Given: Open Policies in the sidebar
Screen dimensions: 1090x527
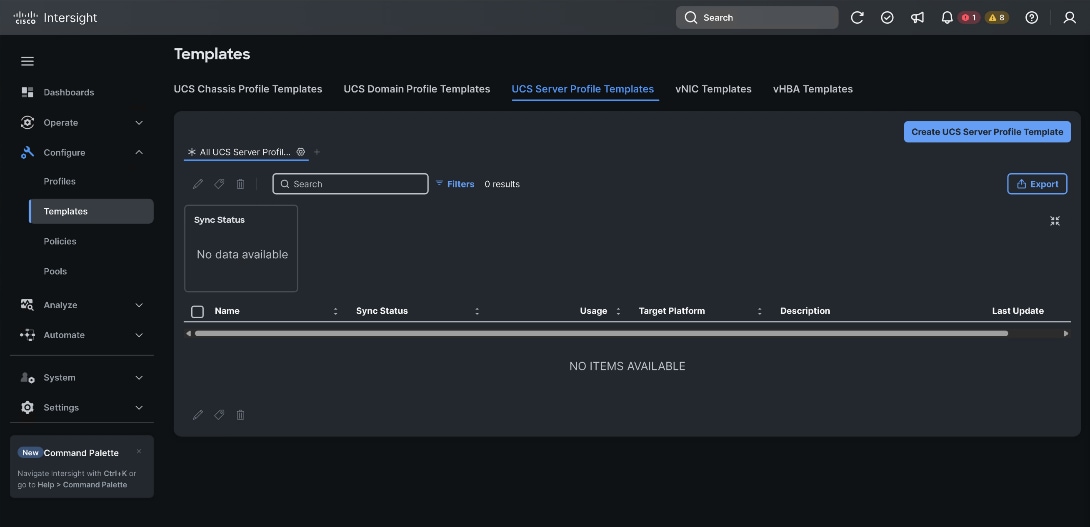Looking at the screenshot, I should pos(60,241).
